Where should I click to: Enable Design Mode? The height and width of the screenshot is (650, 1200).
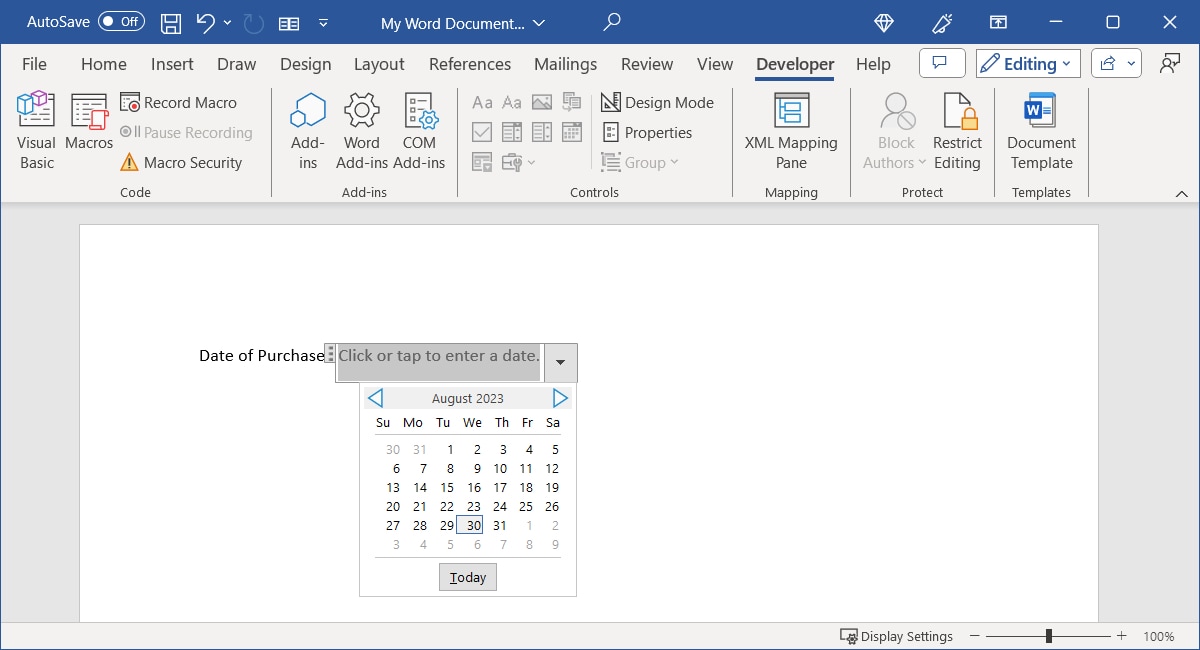[x=658, y=102]
